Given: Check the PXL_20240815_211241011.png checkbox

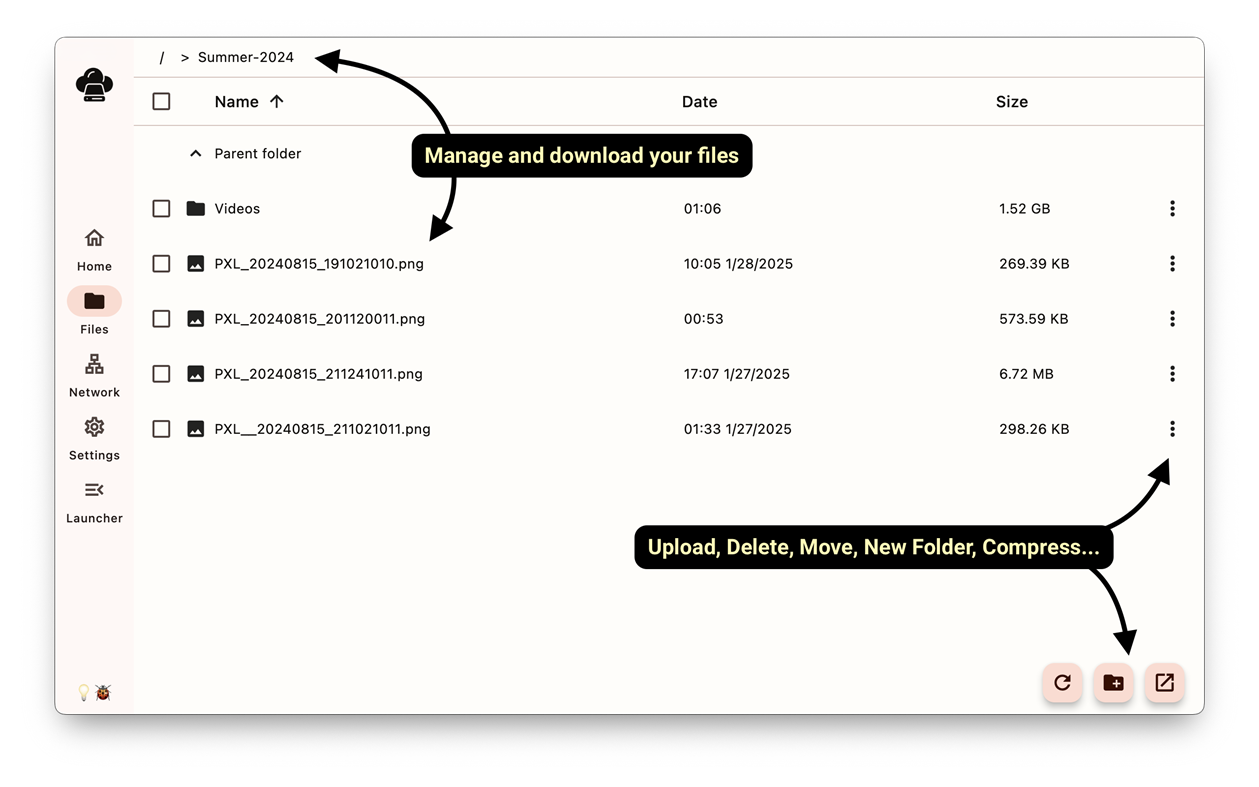Looking at the screenshot, I should tap(161, 373).
